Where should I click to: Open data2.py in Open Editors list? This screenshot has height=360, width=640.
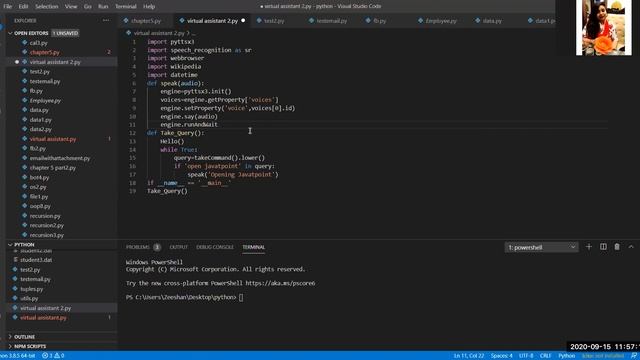(x=40, y=129)
